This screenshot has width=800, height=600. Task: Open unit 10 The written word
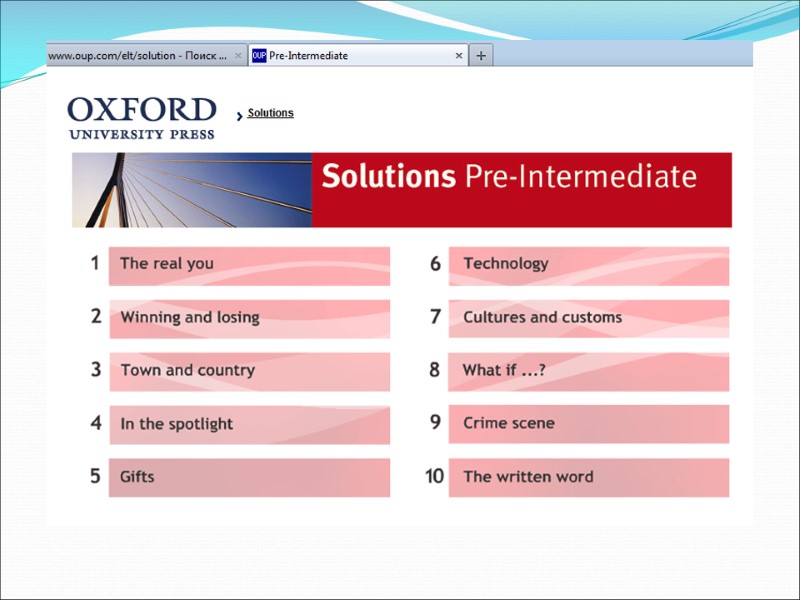589,478
